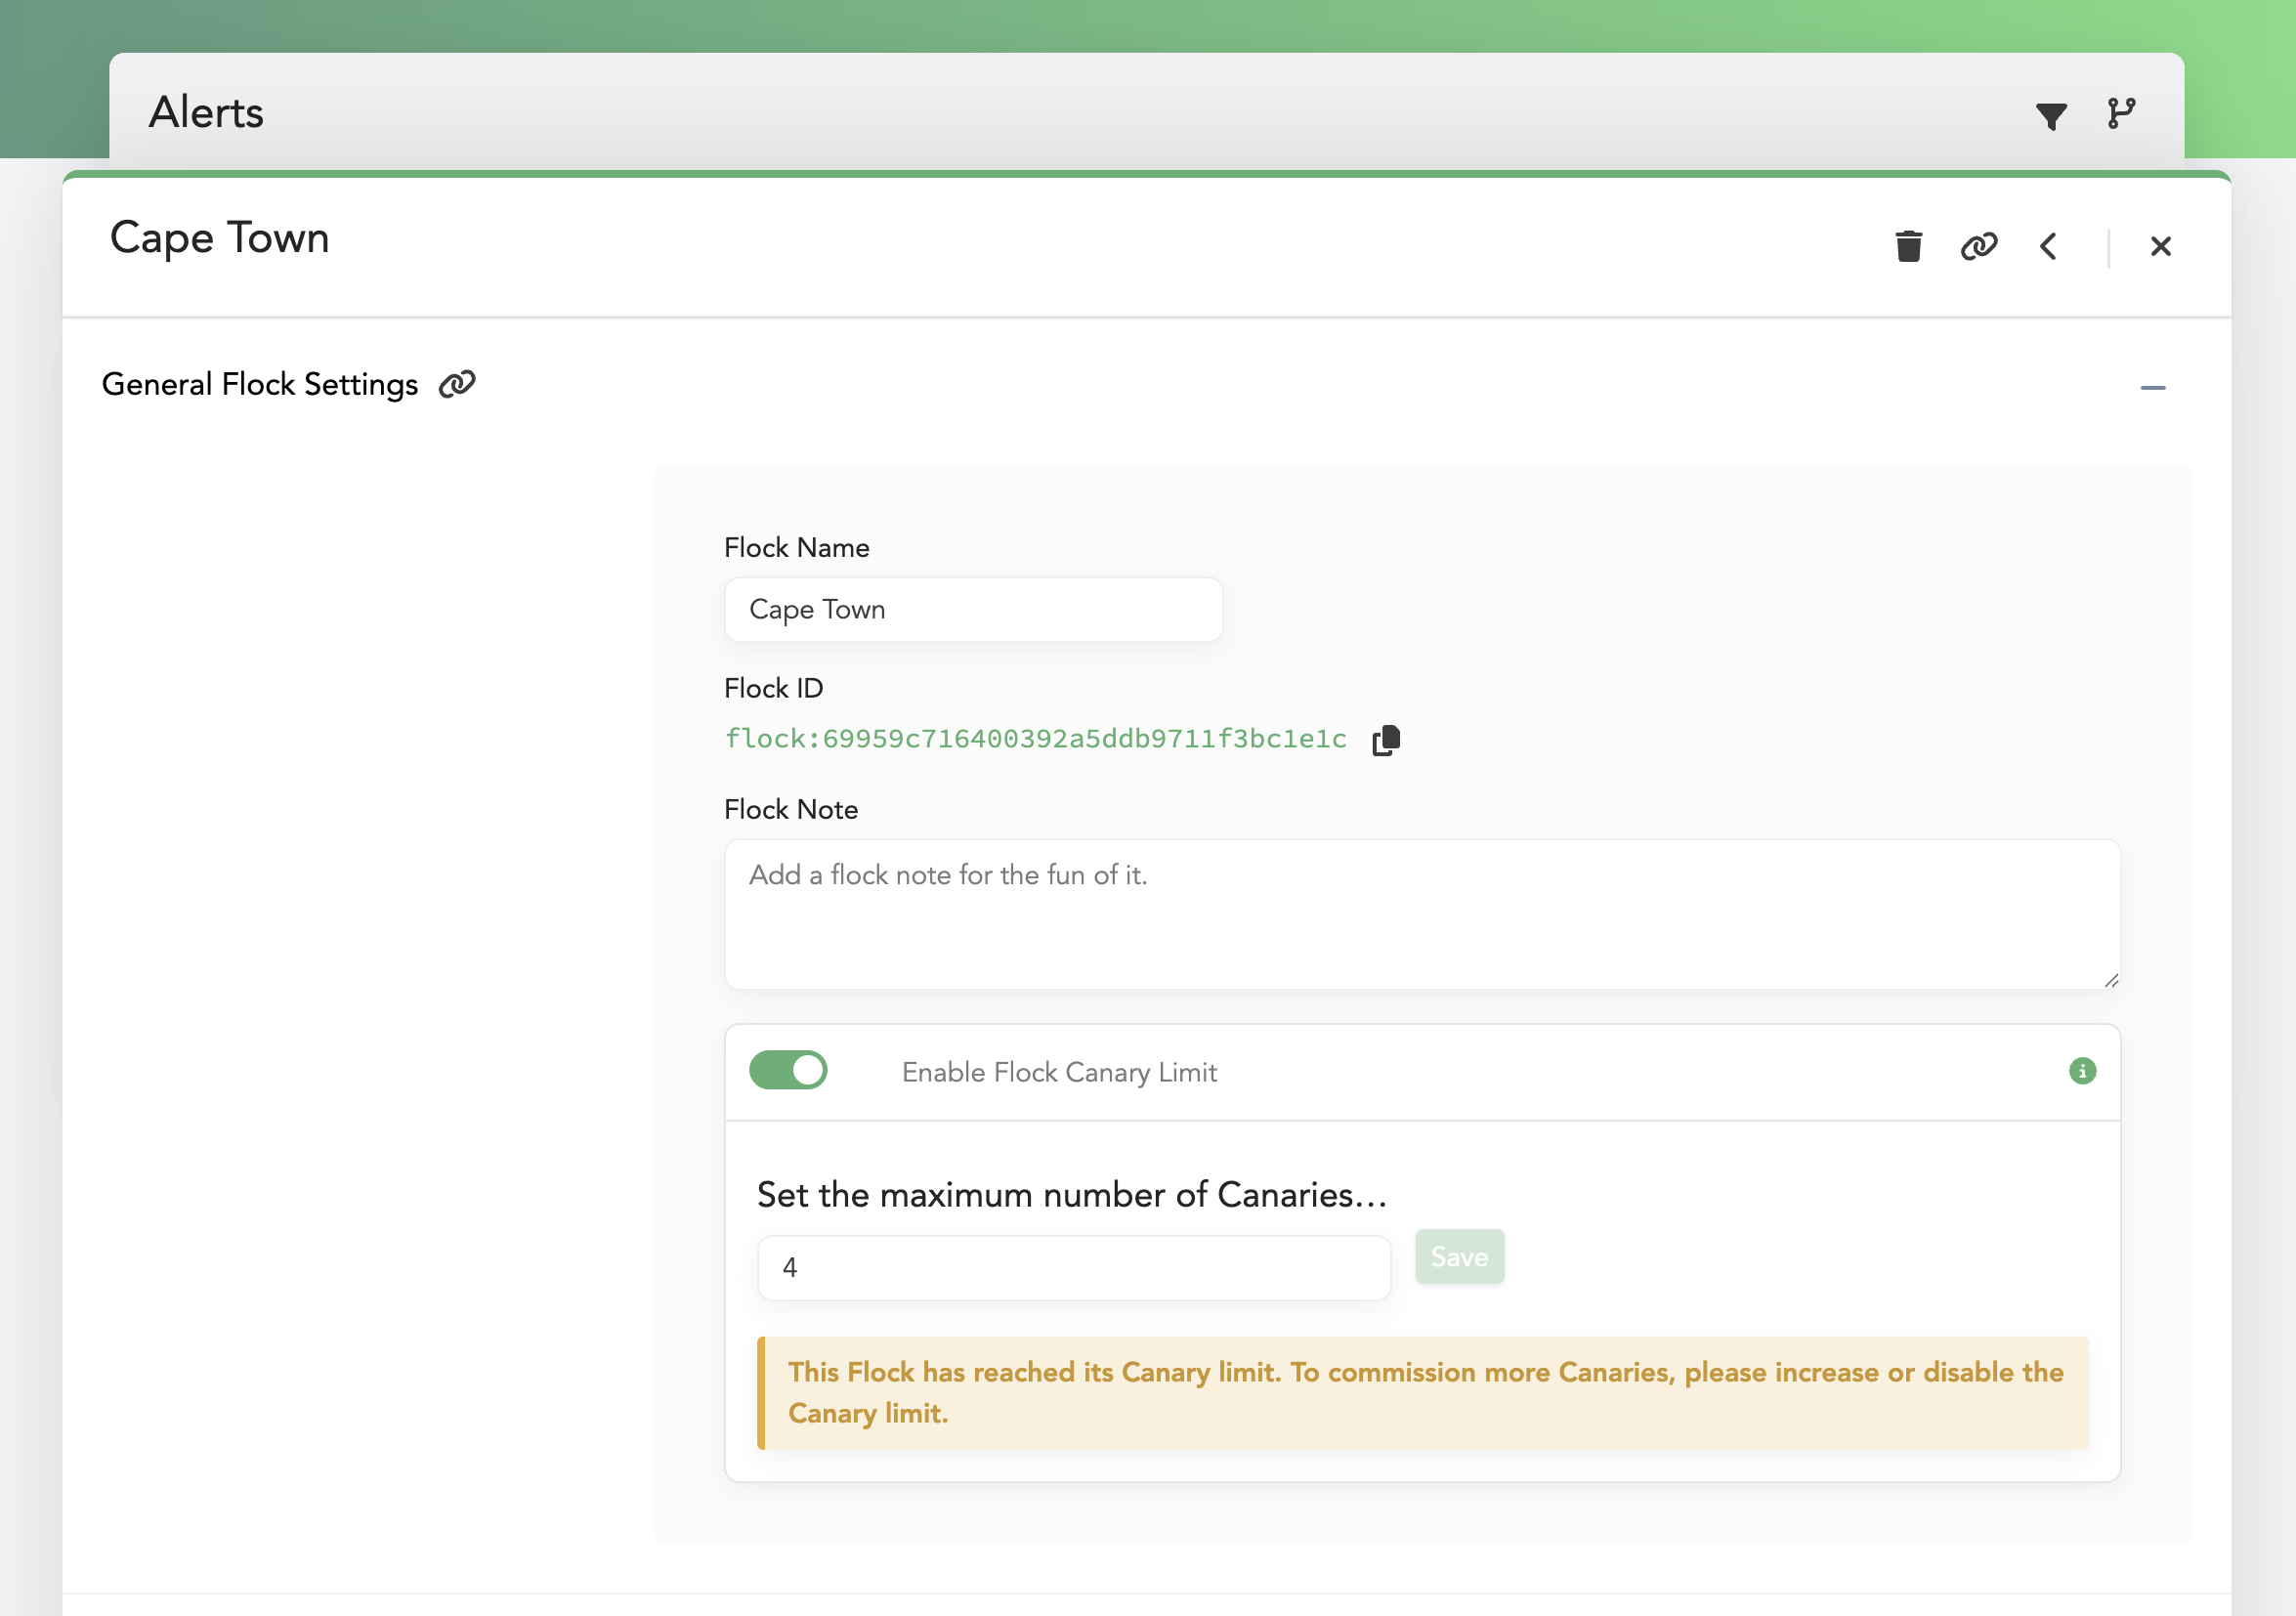
Task: Delete the Cape Town flock via trash icon
Action: click(1908, 245)
